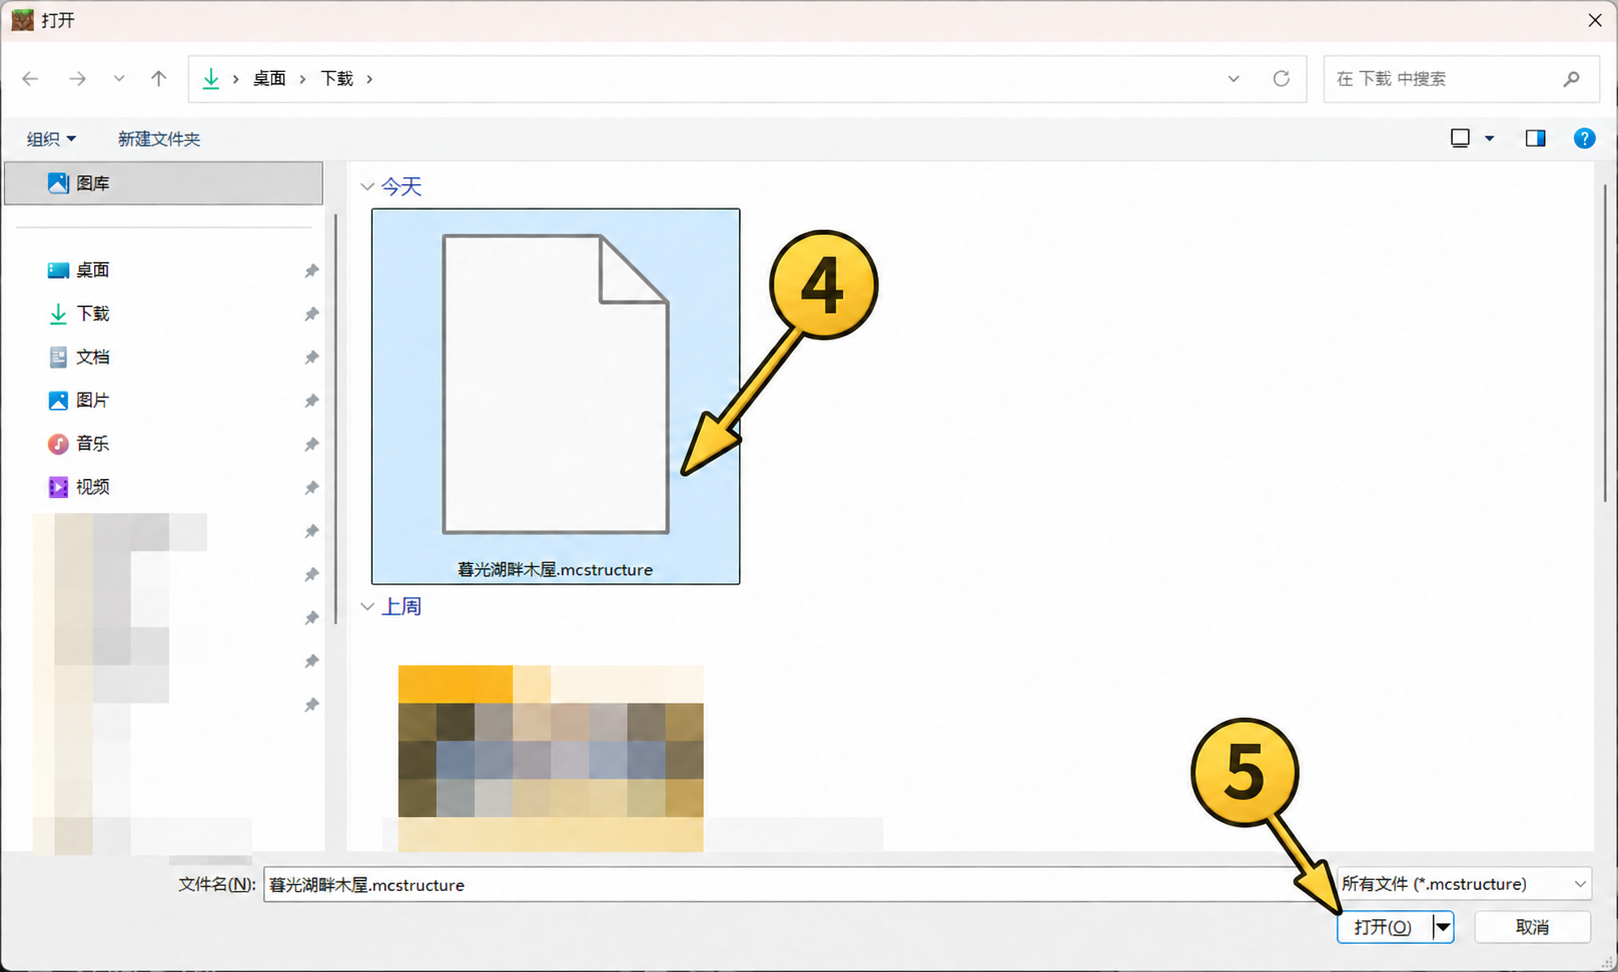The image size is (1618, 972).
Task: Click the file list vertical scrollbar
Action: [x=1604, y=345]
